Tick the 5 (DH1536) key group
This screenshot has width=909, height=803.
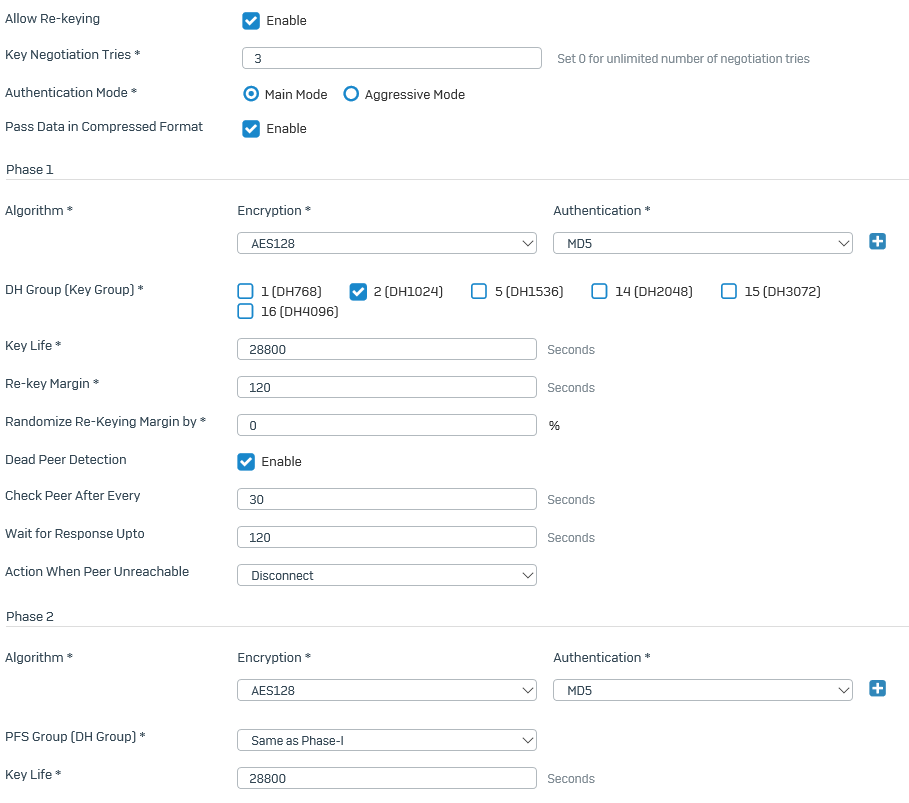point(479,291)
